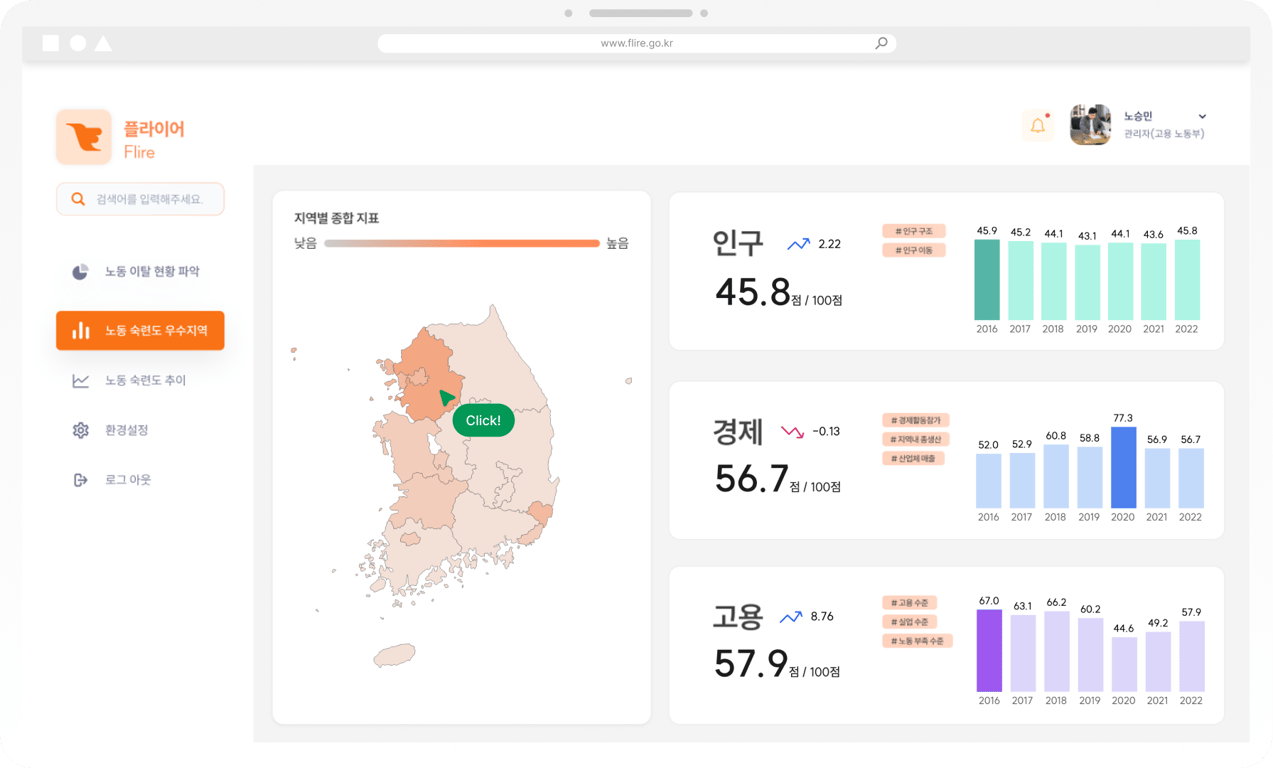Viewport: 1273px width, 768px height.
Task: Open notifications via the bell icon
Action: pyautogui.click(x=1038, y=125)
